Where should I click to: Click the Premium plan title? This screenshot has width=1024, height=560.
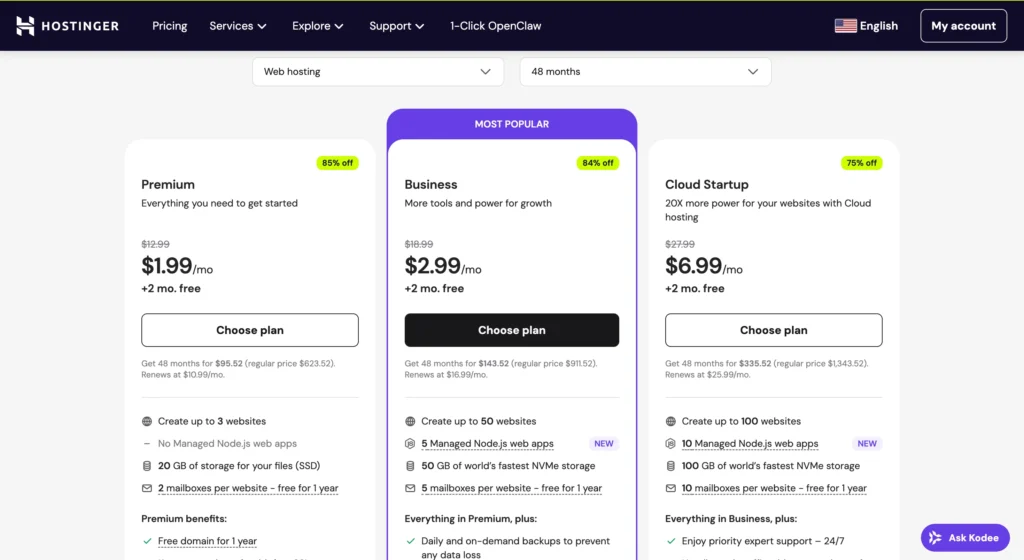(168, 185)
